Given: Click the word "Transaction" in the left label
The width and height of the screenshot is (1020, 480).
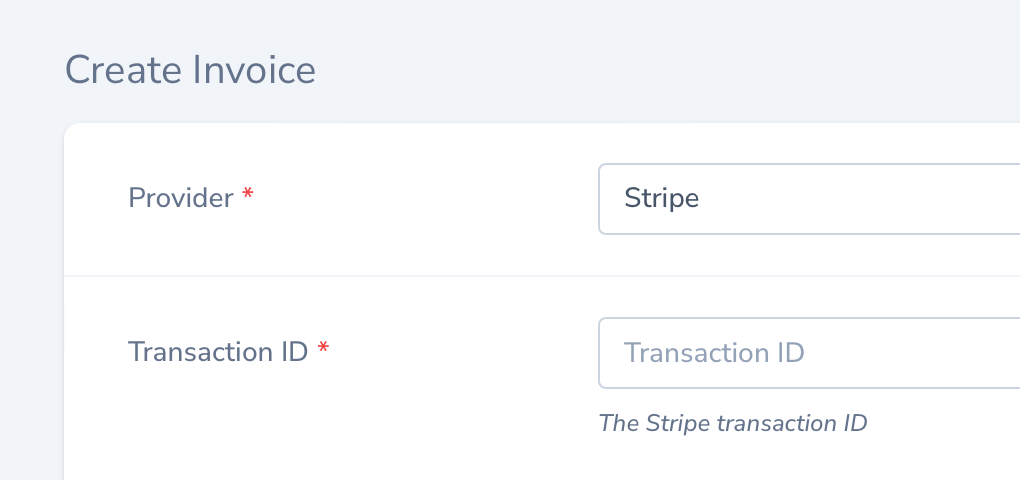Looking at the screenshot, I should click(x=191, y=352).
